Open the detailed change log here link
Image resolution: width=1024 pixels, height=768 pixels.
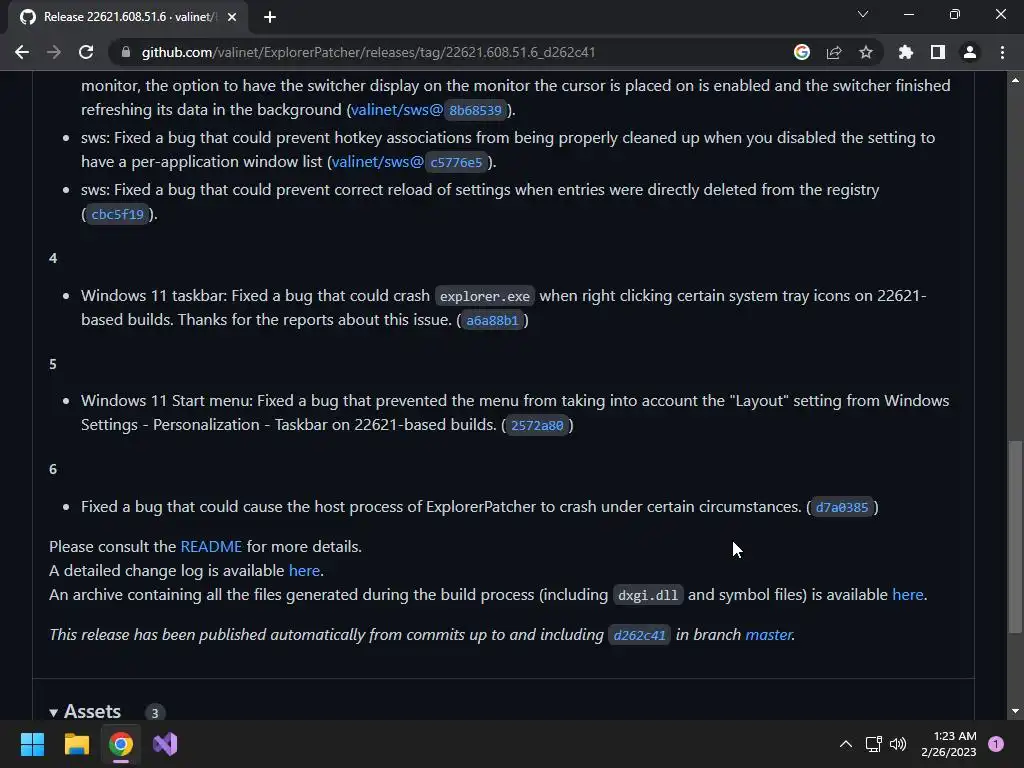[304, 571]
